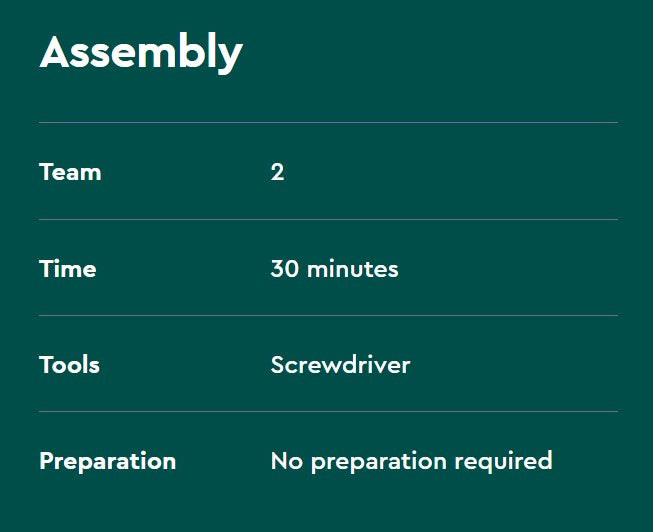Click the capital A of Assembly heading

(x=55, y=52)
